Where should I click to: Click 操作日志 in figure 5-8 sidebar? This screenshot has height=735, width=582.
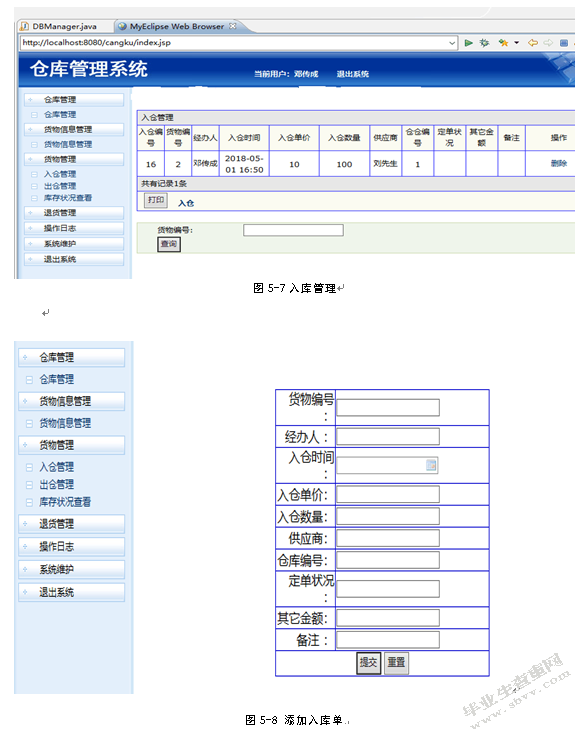pos(72,547)
